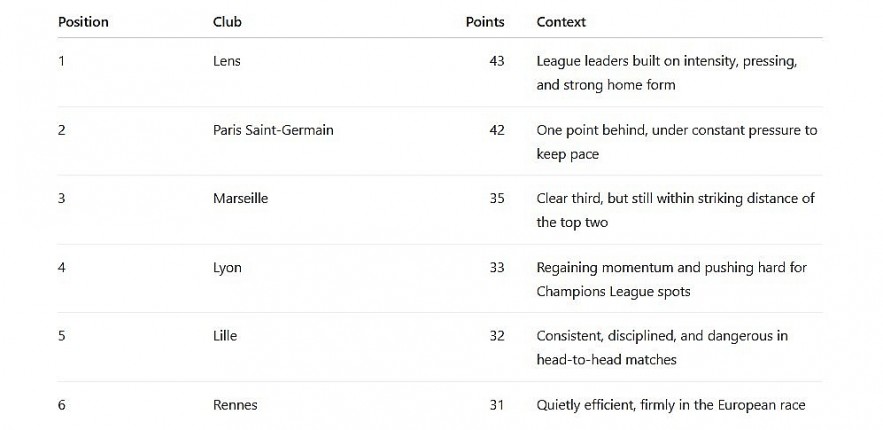Click the Paris Saint-Germain club name

[x=273, y=130]
